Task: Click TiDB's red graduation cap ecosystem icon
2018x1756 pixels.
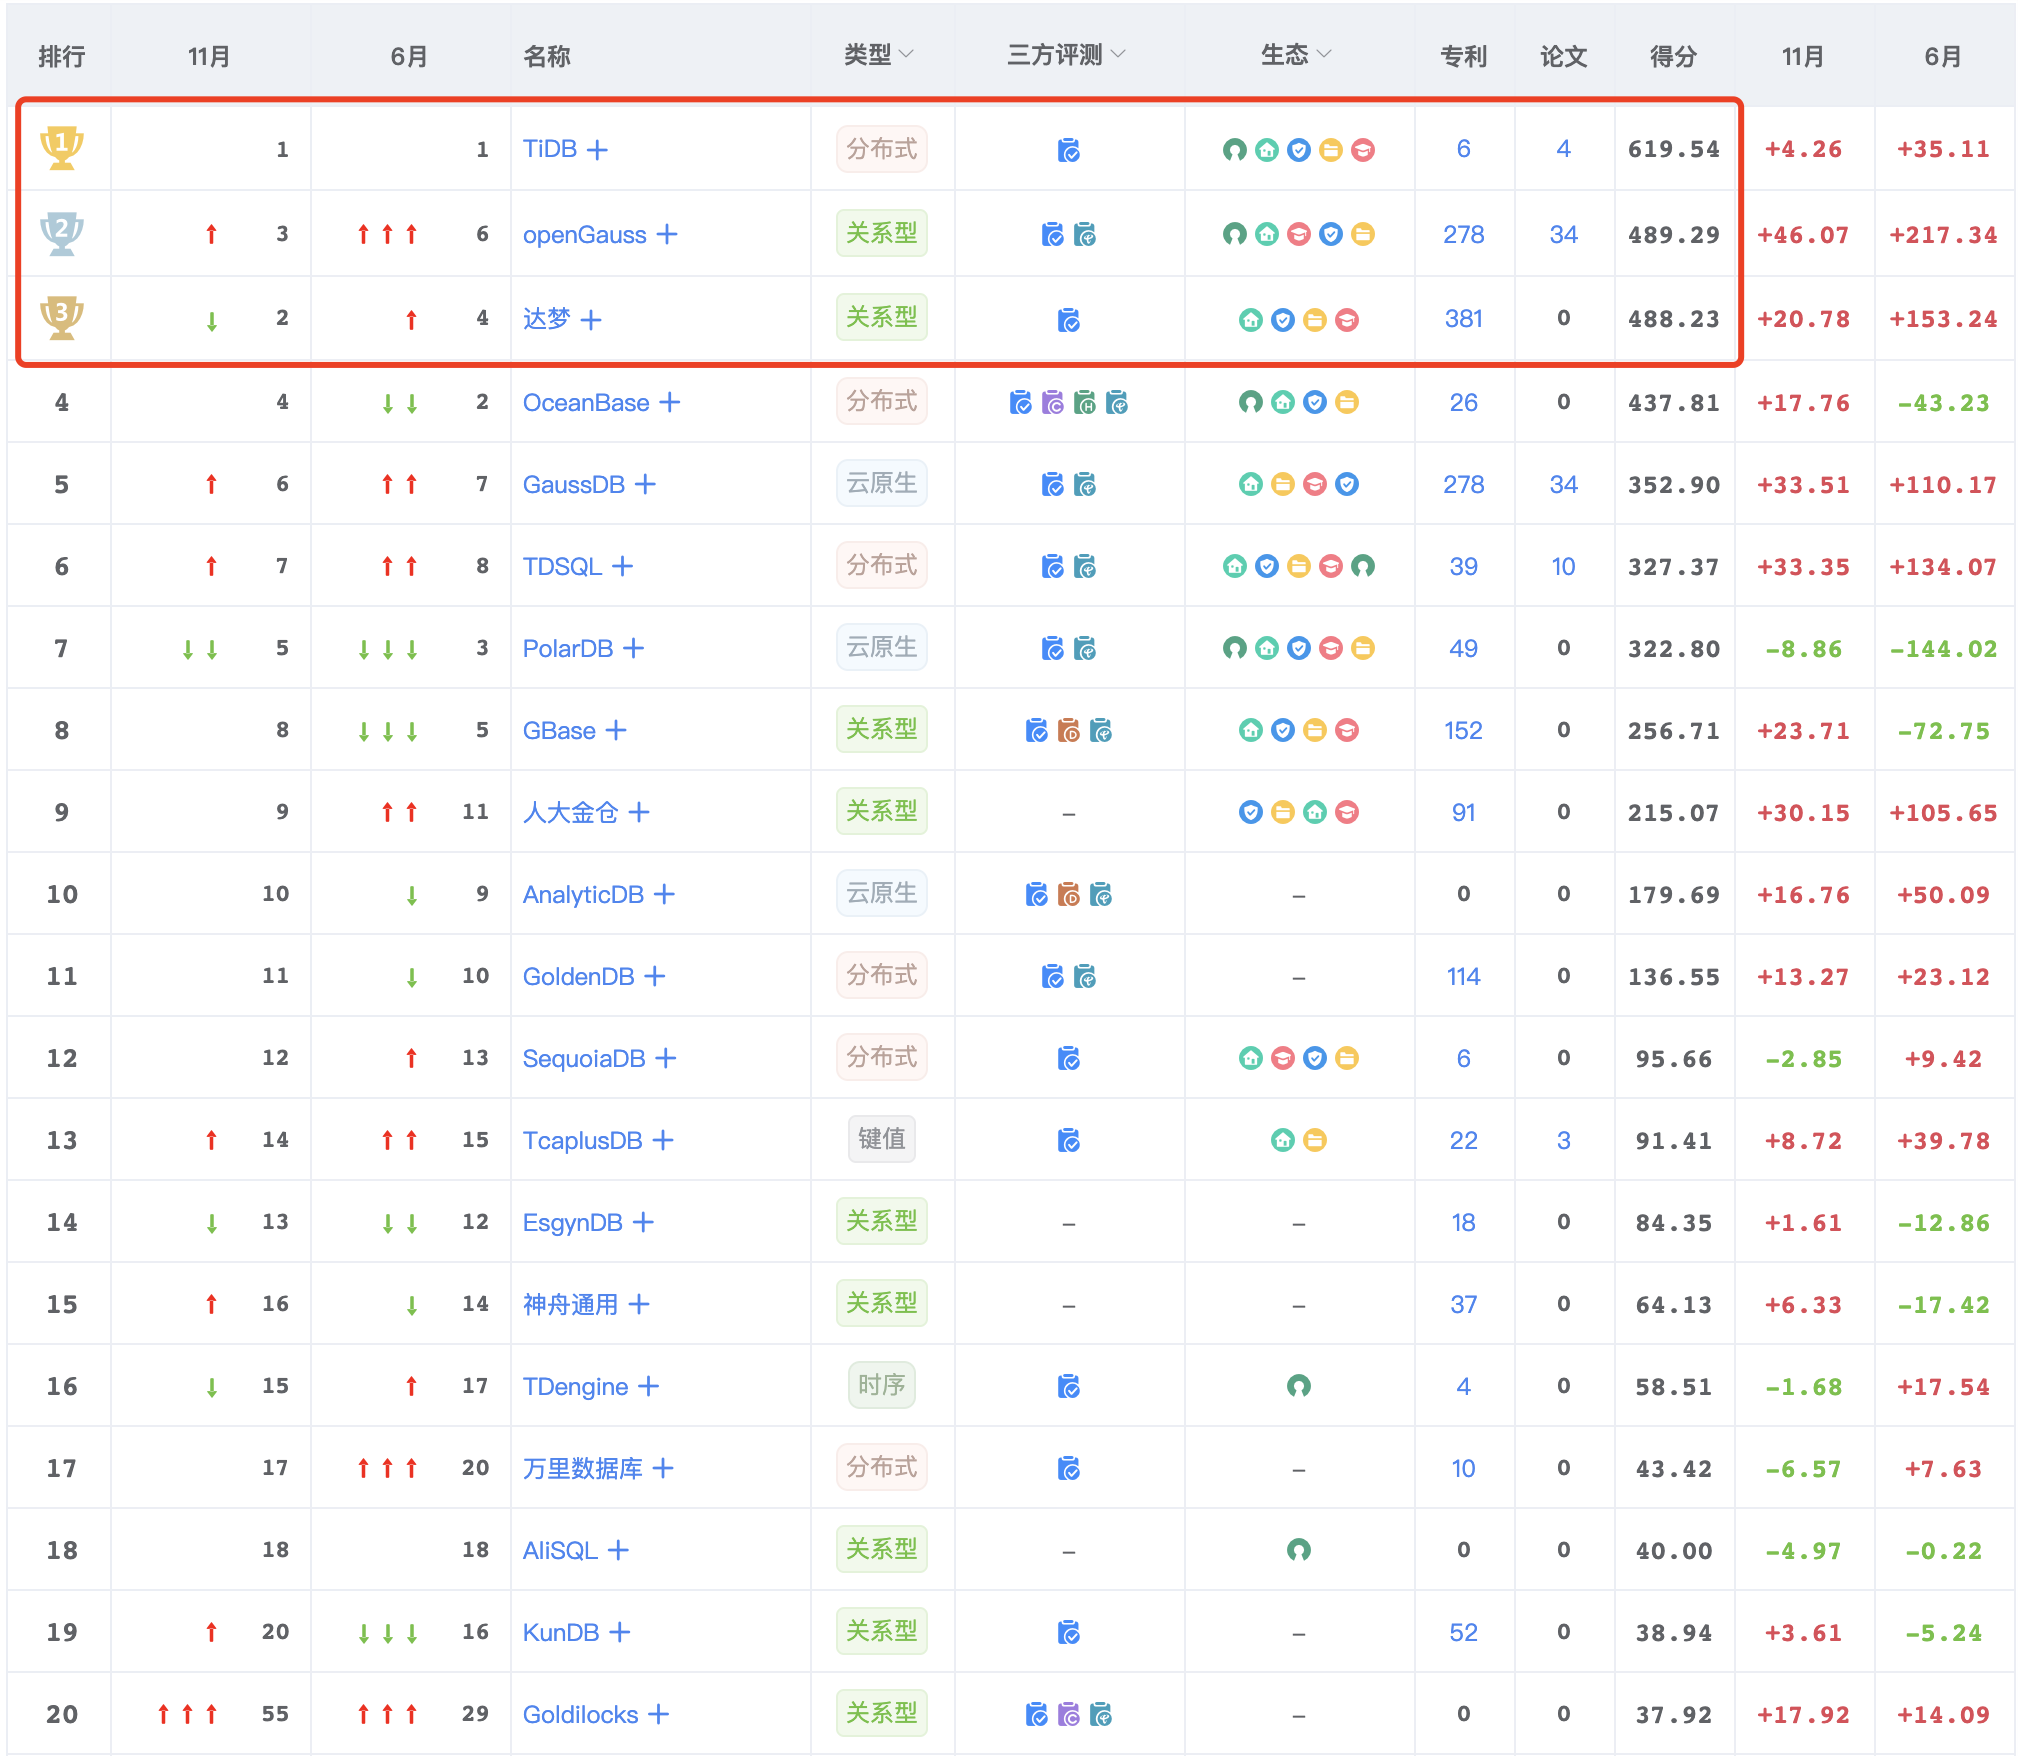Action: click(x=1362, y=150)
